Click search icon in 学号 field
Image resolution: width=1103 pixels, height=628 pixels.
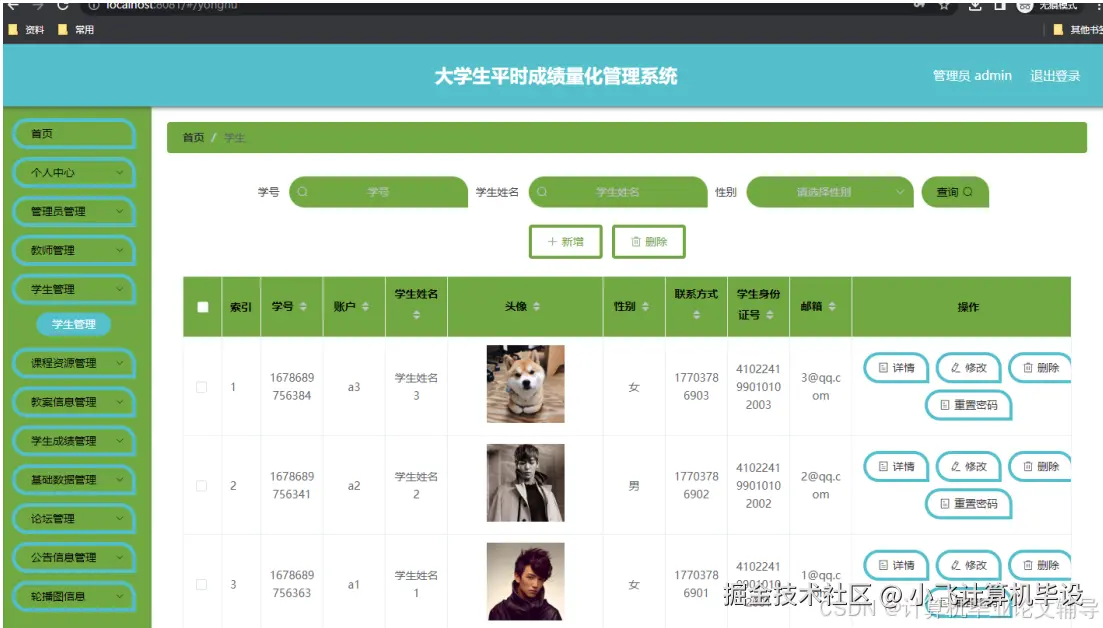(x=302, y=192)
